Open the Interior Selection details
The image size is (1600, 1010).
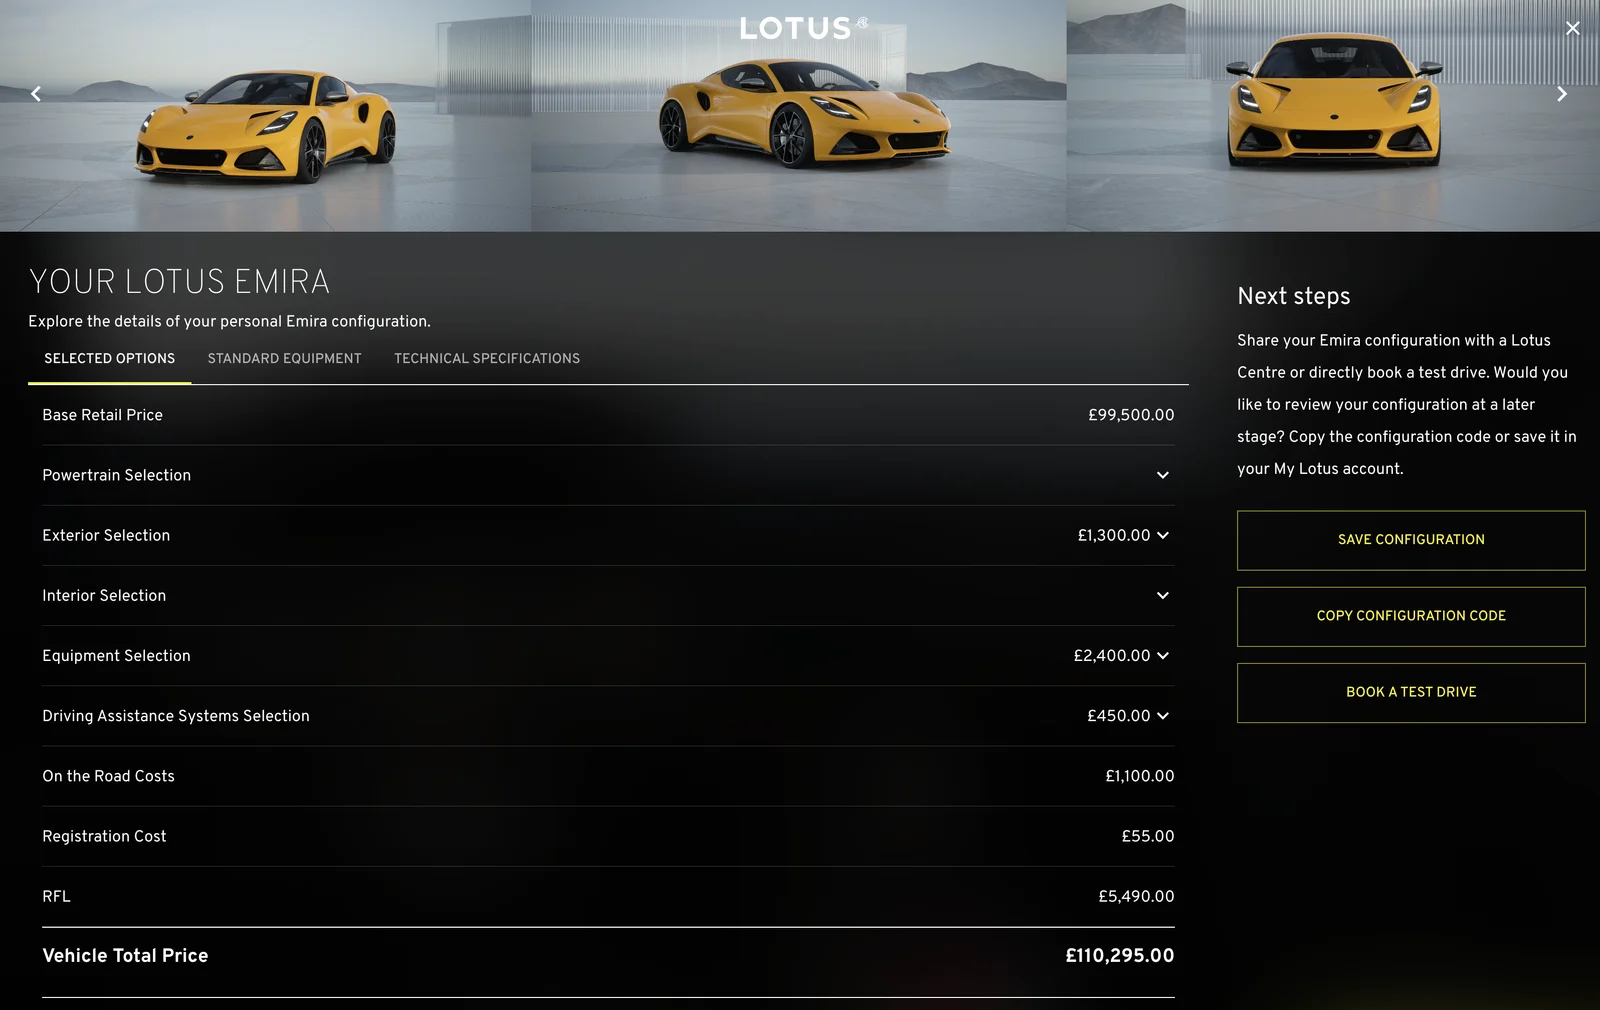[1163, 596]
